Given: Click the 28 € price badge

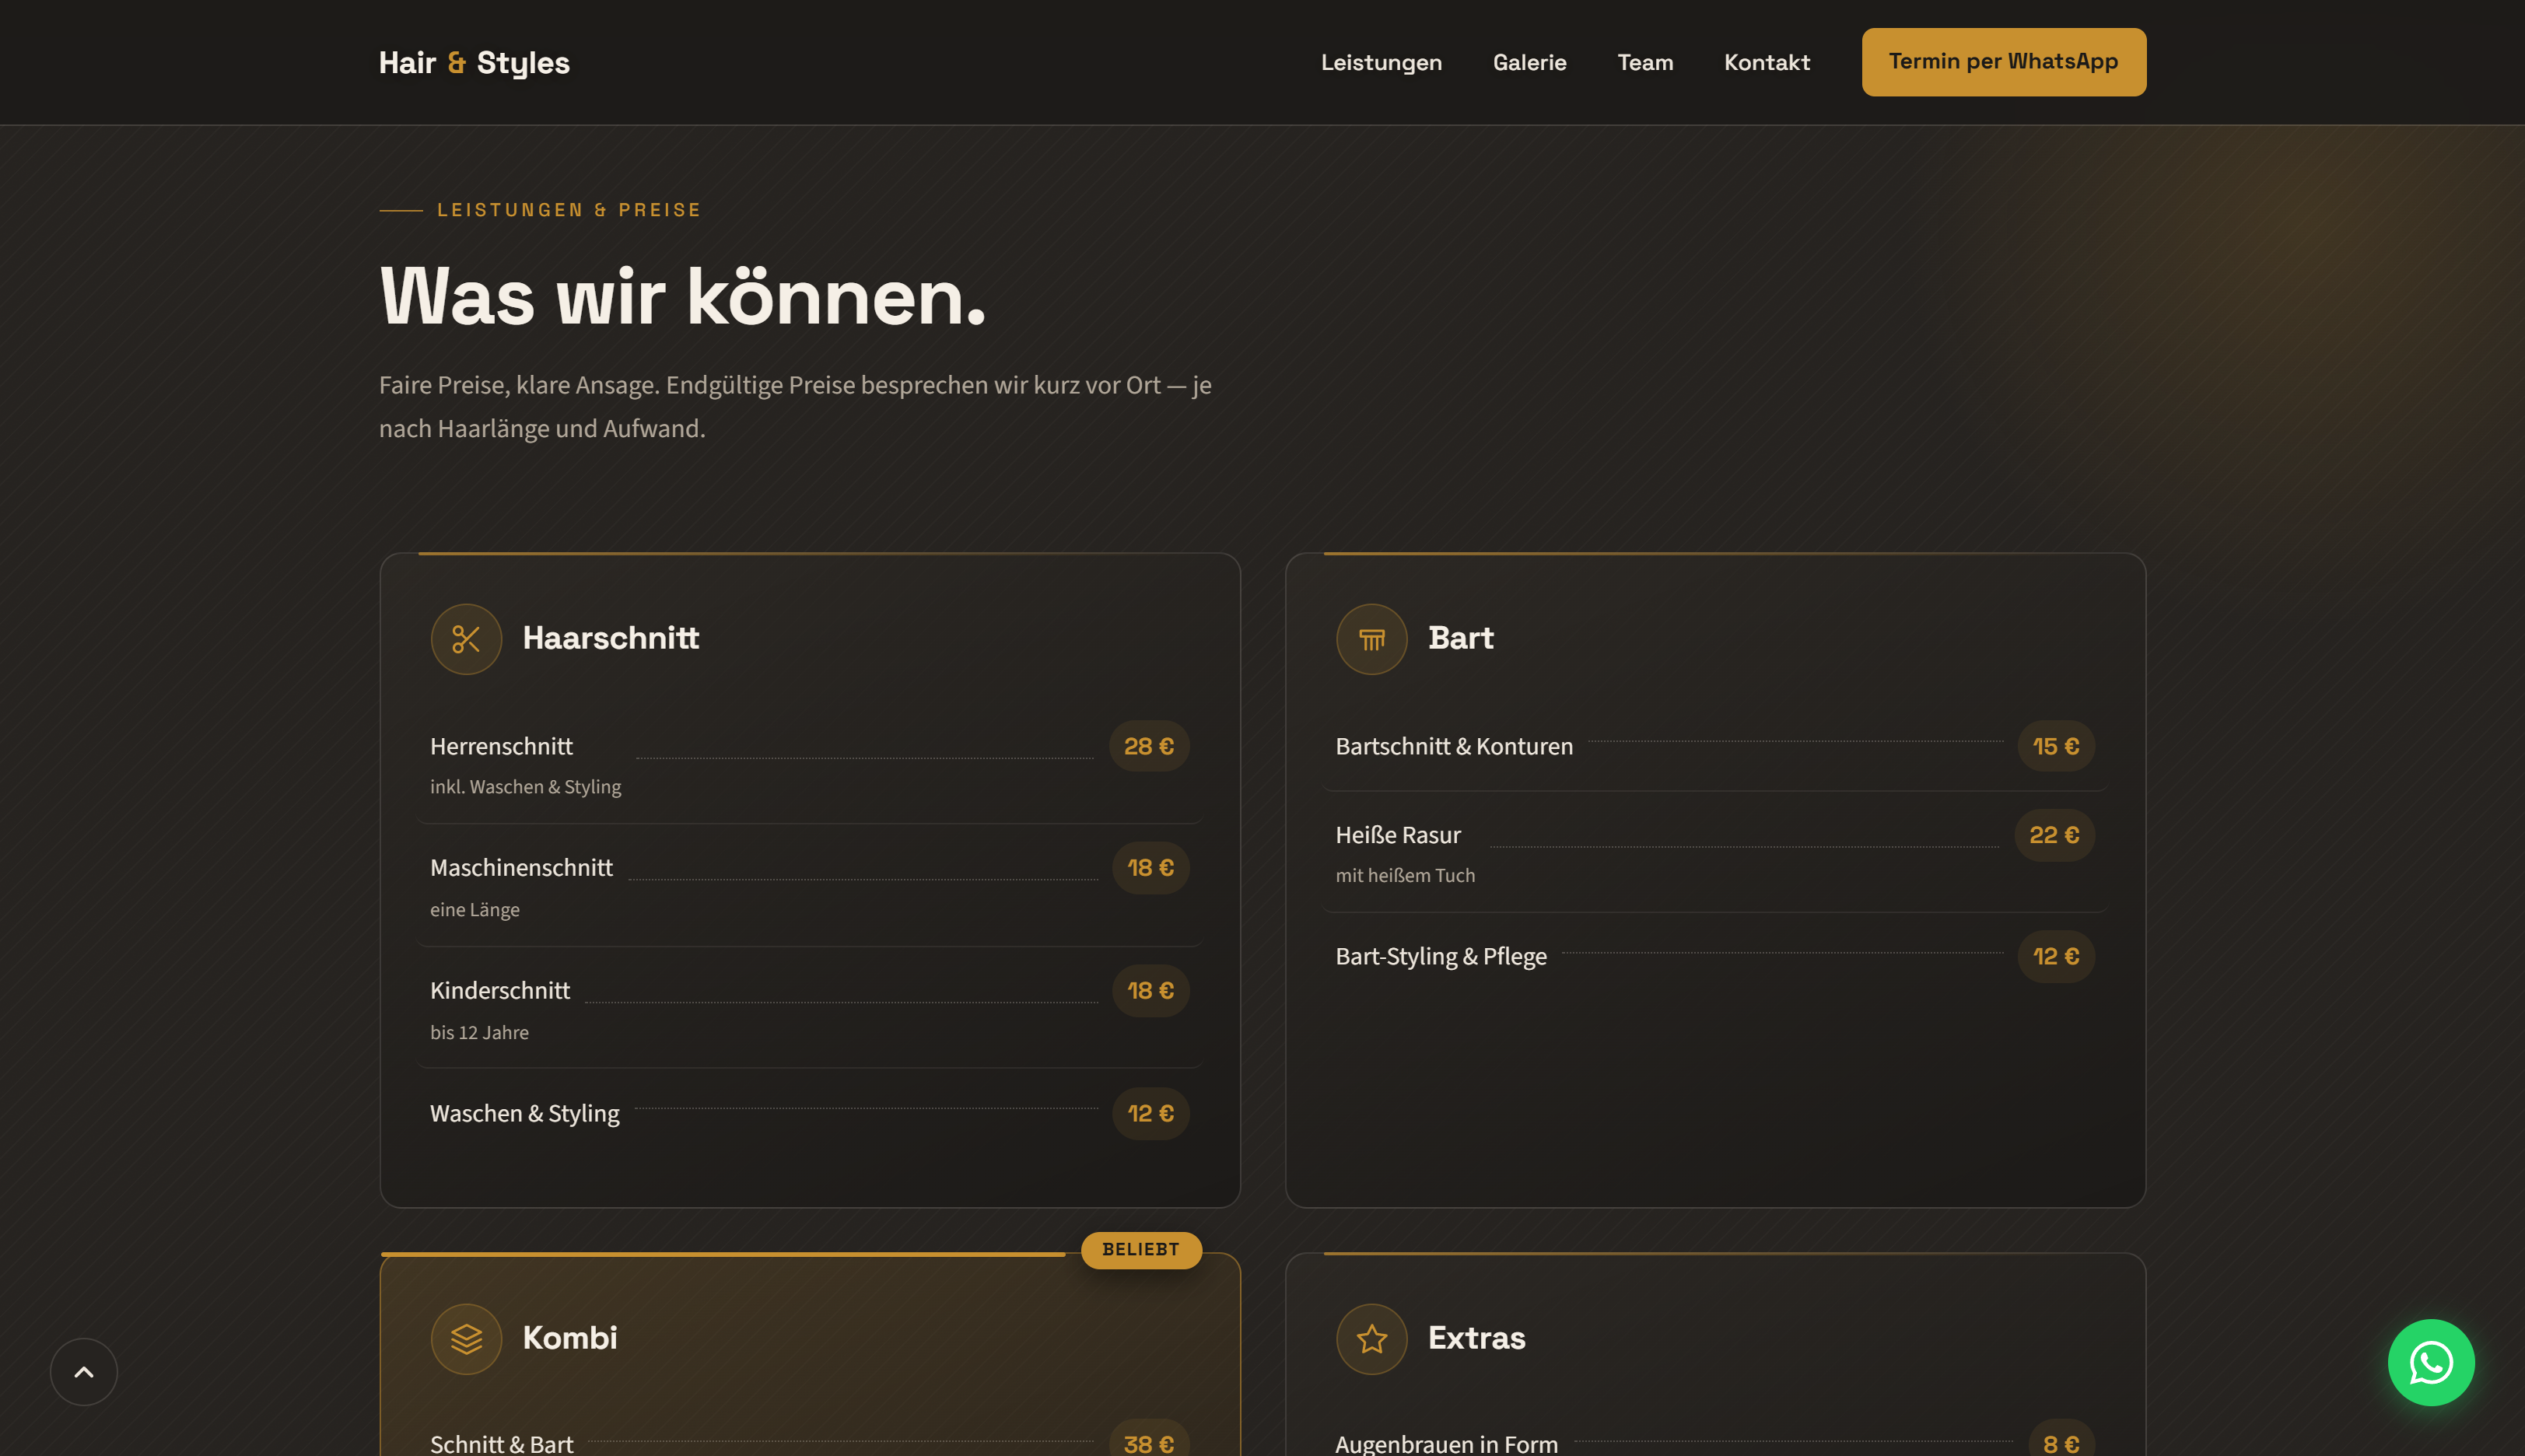Looking at the screenshot, I should 1149,746.
